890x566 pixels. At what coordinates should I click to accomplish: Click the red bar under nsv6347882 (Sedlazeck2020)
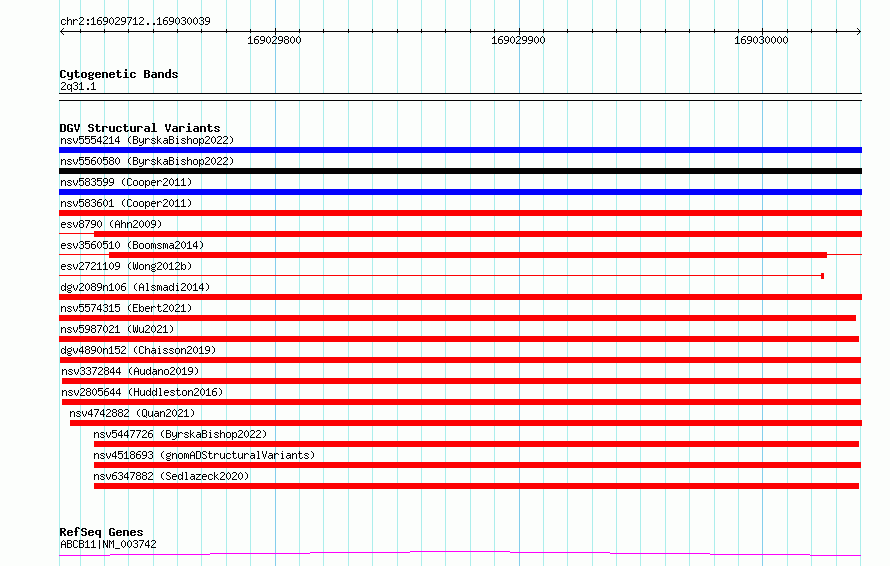(x=476, y=486)
